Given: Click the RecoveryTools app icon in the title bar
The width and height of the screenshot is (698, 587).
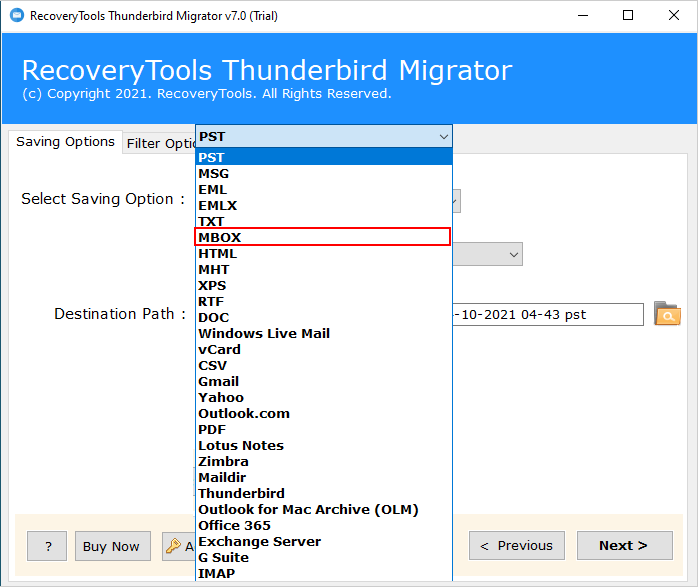Looking at the screenshot, I should pyautogui.click(x=17, y=16).
